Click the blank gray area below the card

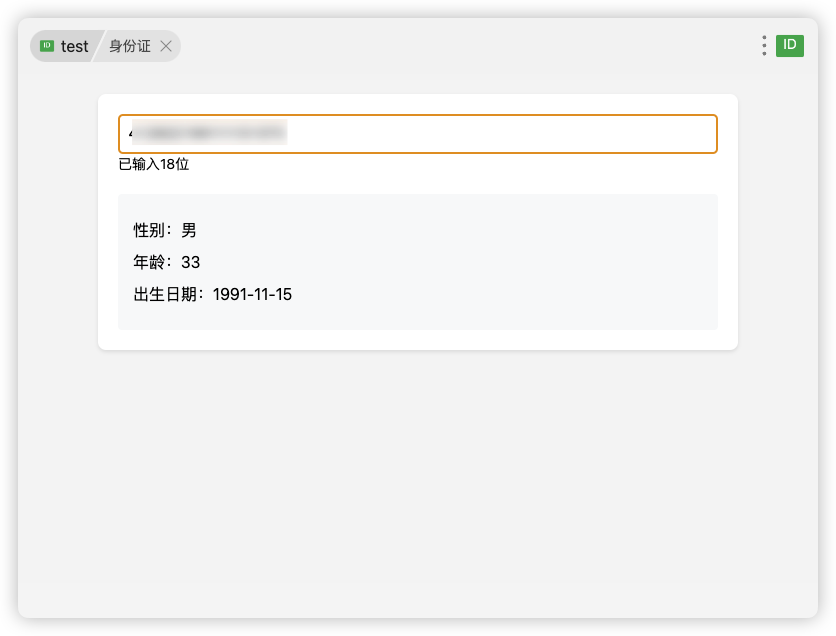417,480
